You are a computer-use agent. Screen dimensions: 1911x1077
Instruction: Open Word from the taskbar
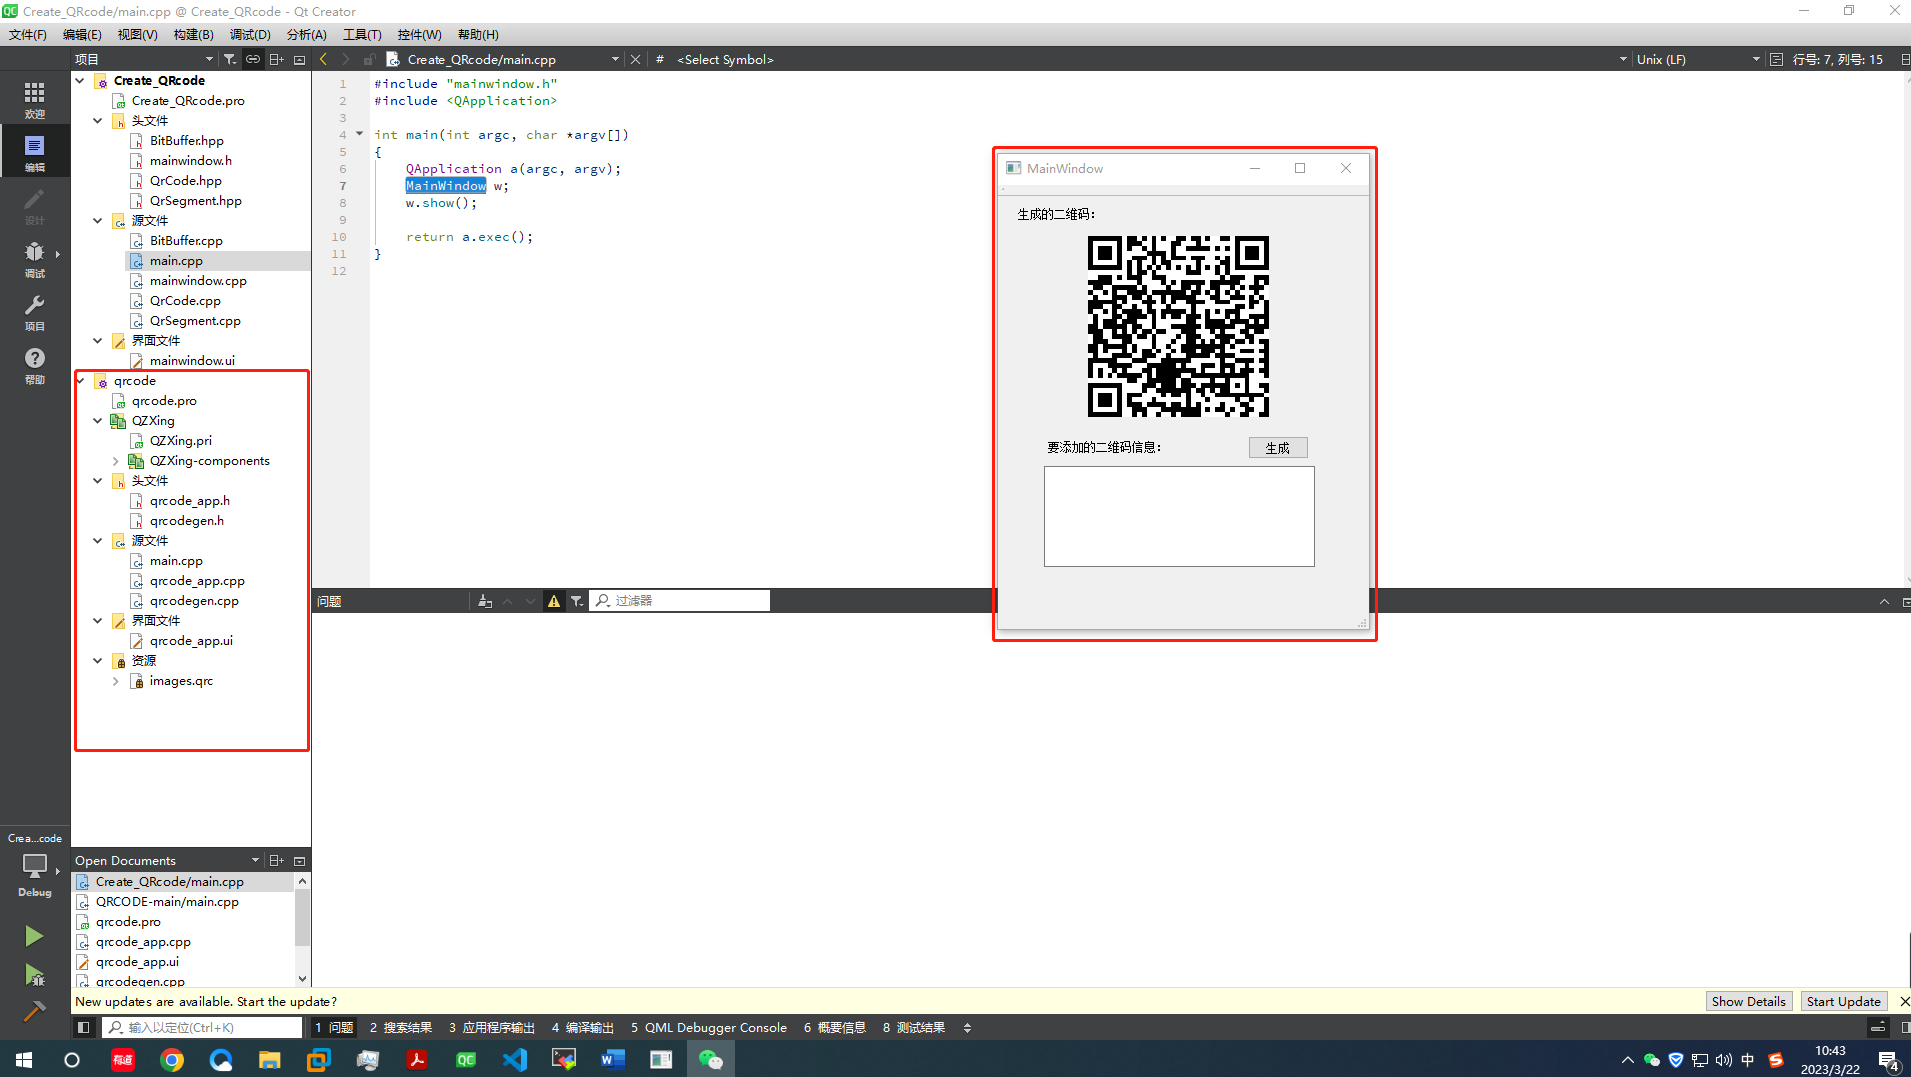point(612,1059)
